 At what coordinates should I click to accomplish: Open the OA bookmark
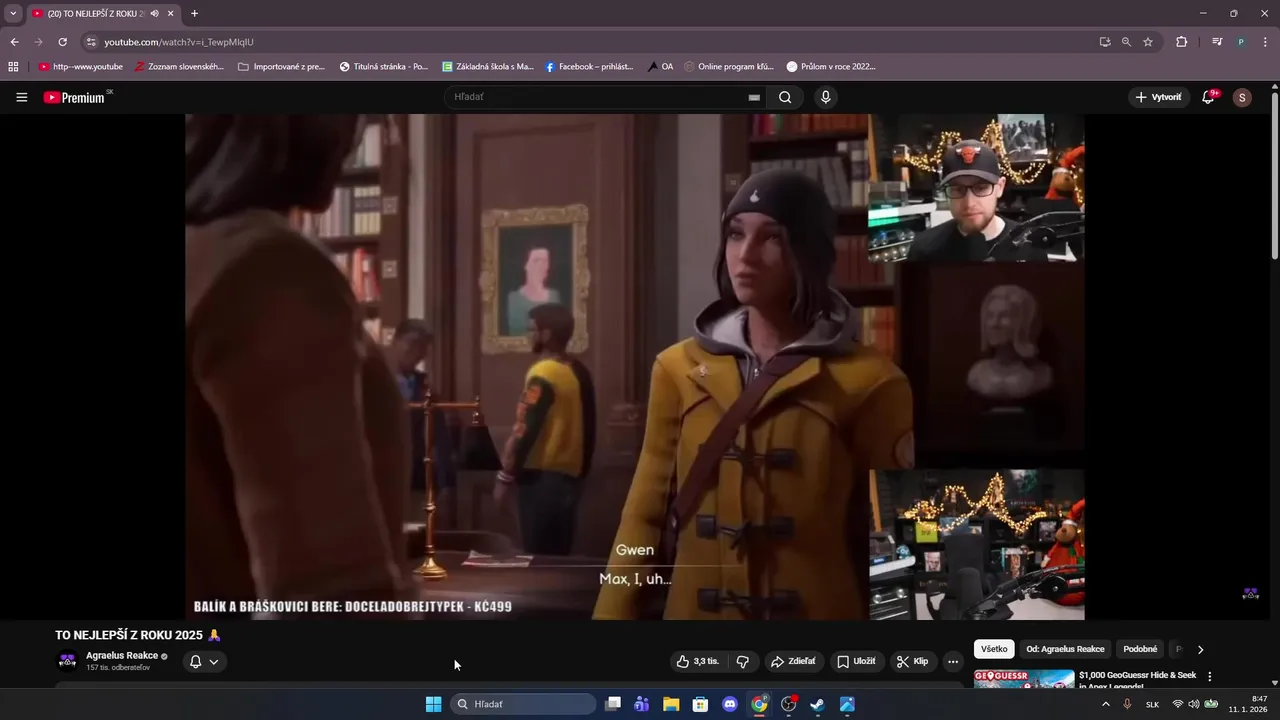(x=660, y=67)
